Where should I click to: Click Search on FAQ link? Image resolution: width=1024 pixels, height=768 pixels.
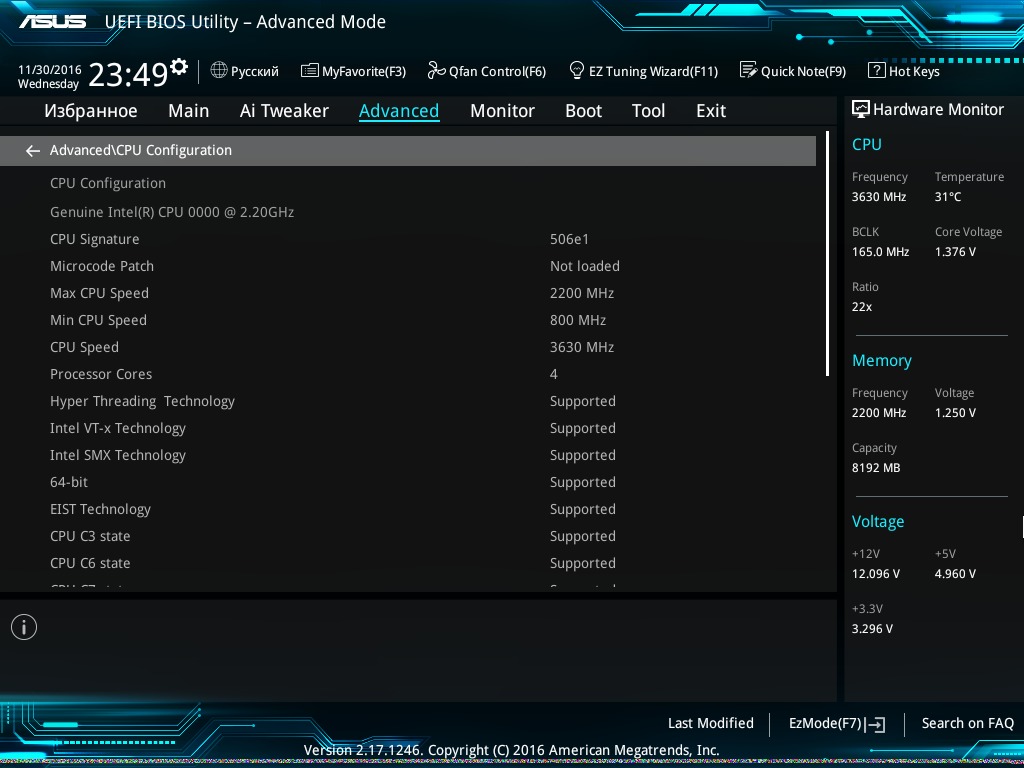[968, 723]
